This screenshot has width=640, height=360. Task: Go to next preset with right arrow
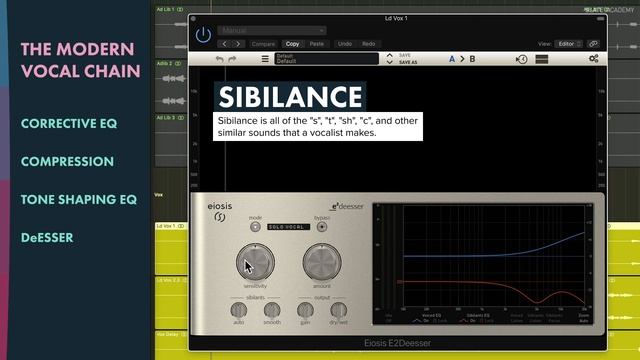pyautogui.click(x=238, y=44)
